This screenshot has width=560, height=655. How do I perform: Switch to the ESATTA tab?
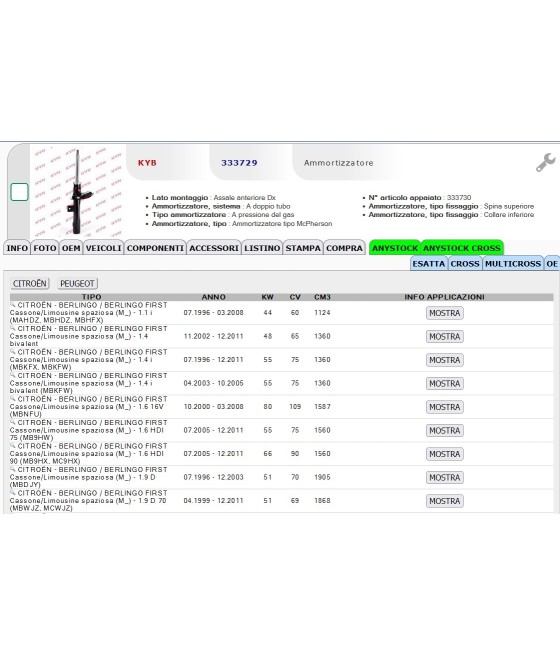pos(429,264)
